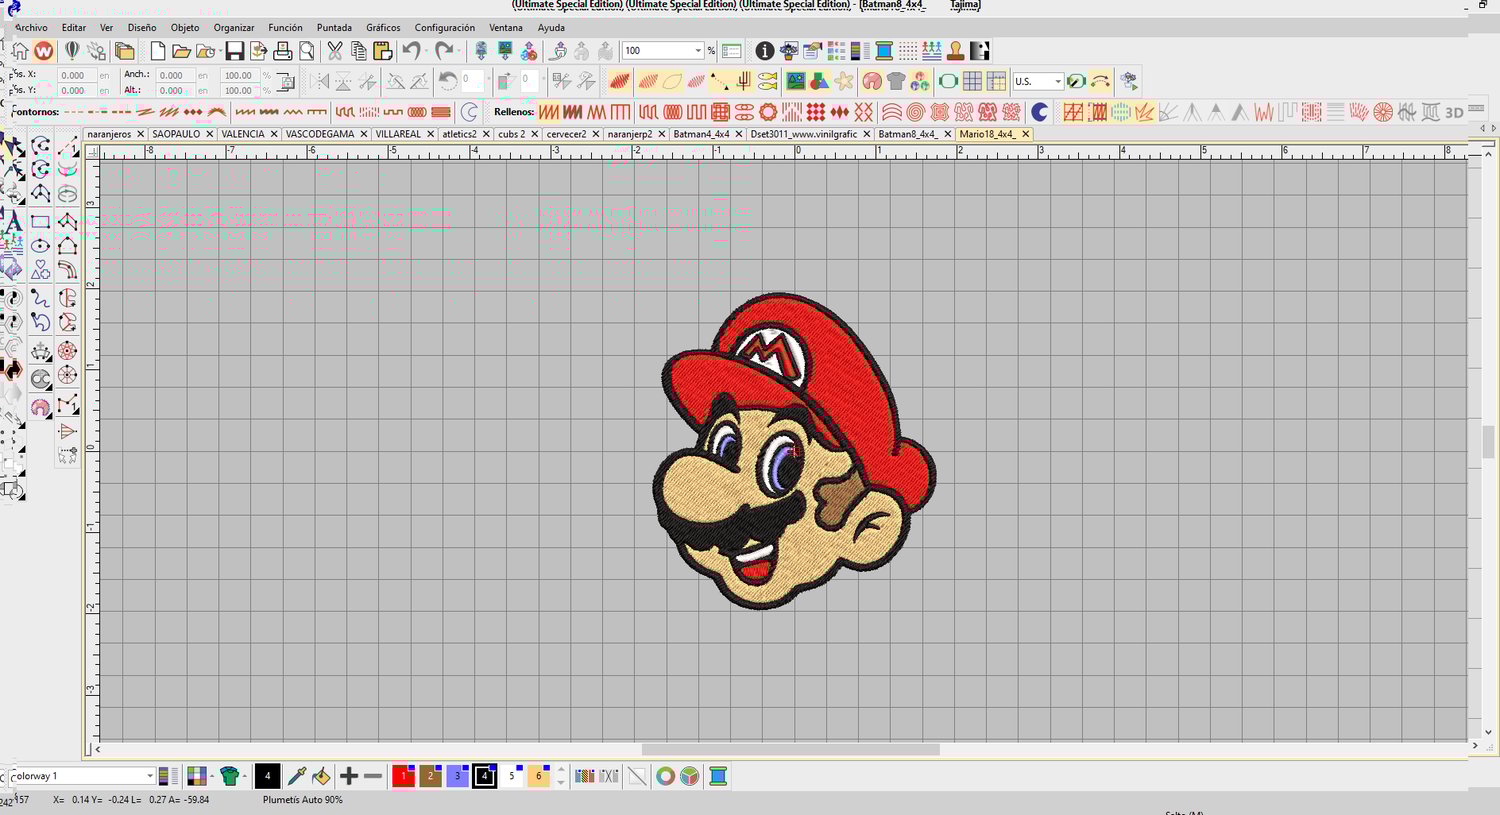Open the U.S. measurement units dropdown
Image resolution: width=1500 pixels, height=815 pixels.
tap(1058, 82)
